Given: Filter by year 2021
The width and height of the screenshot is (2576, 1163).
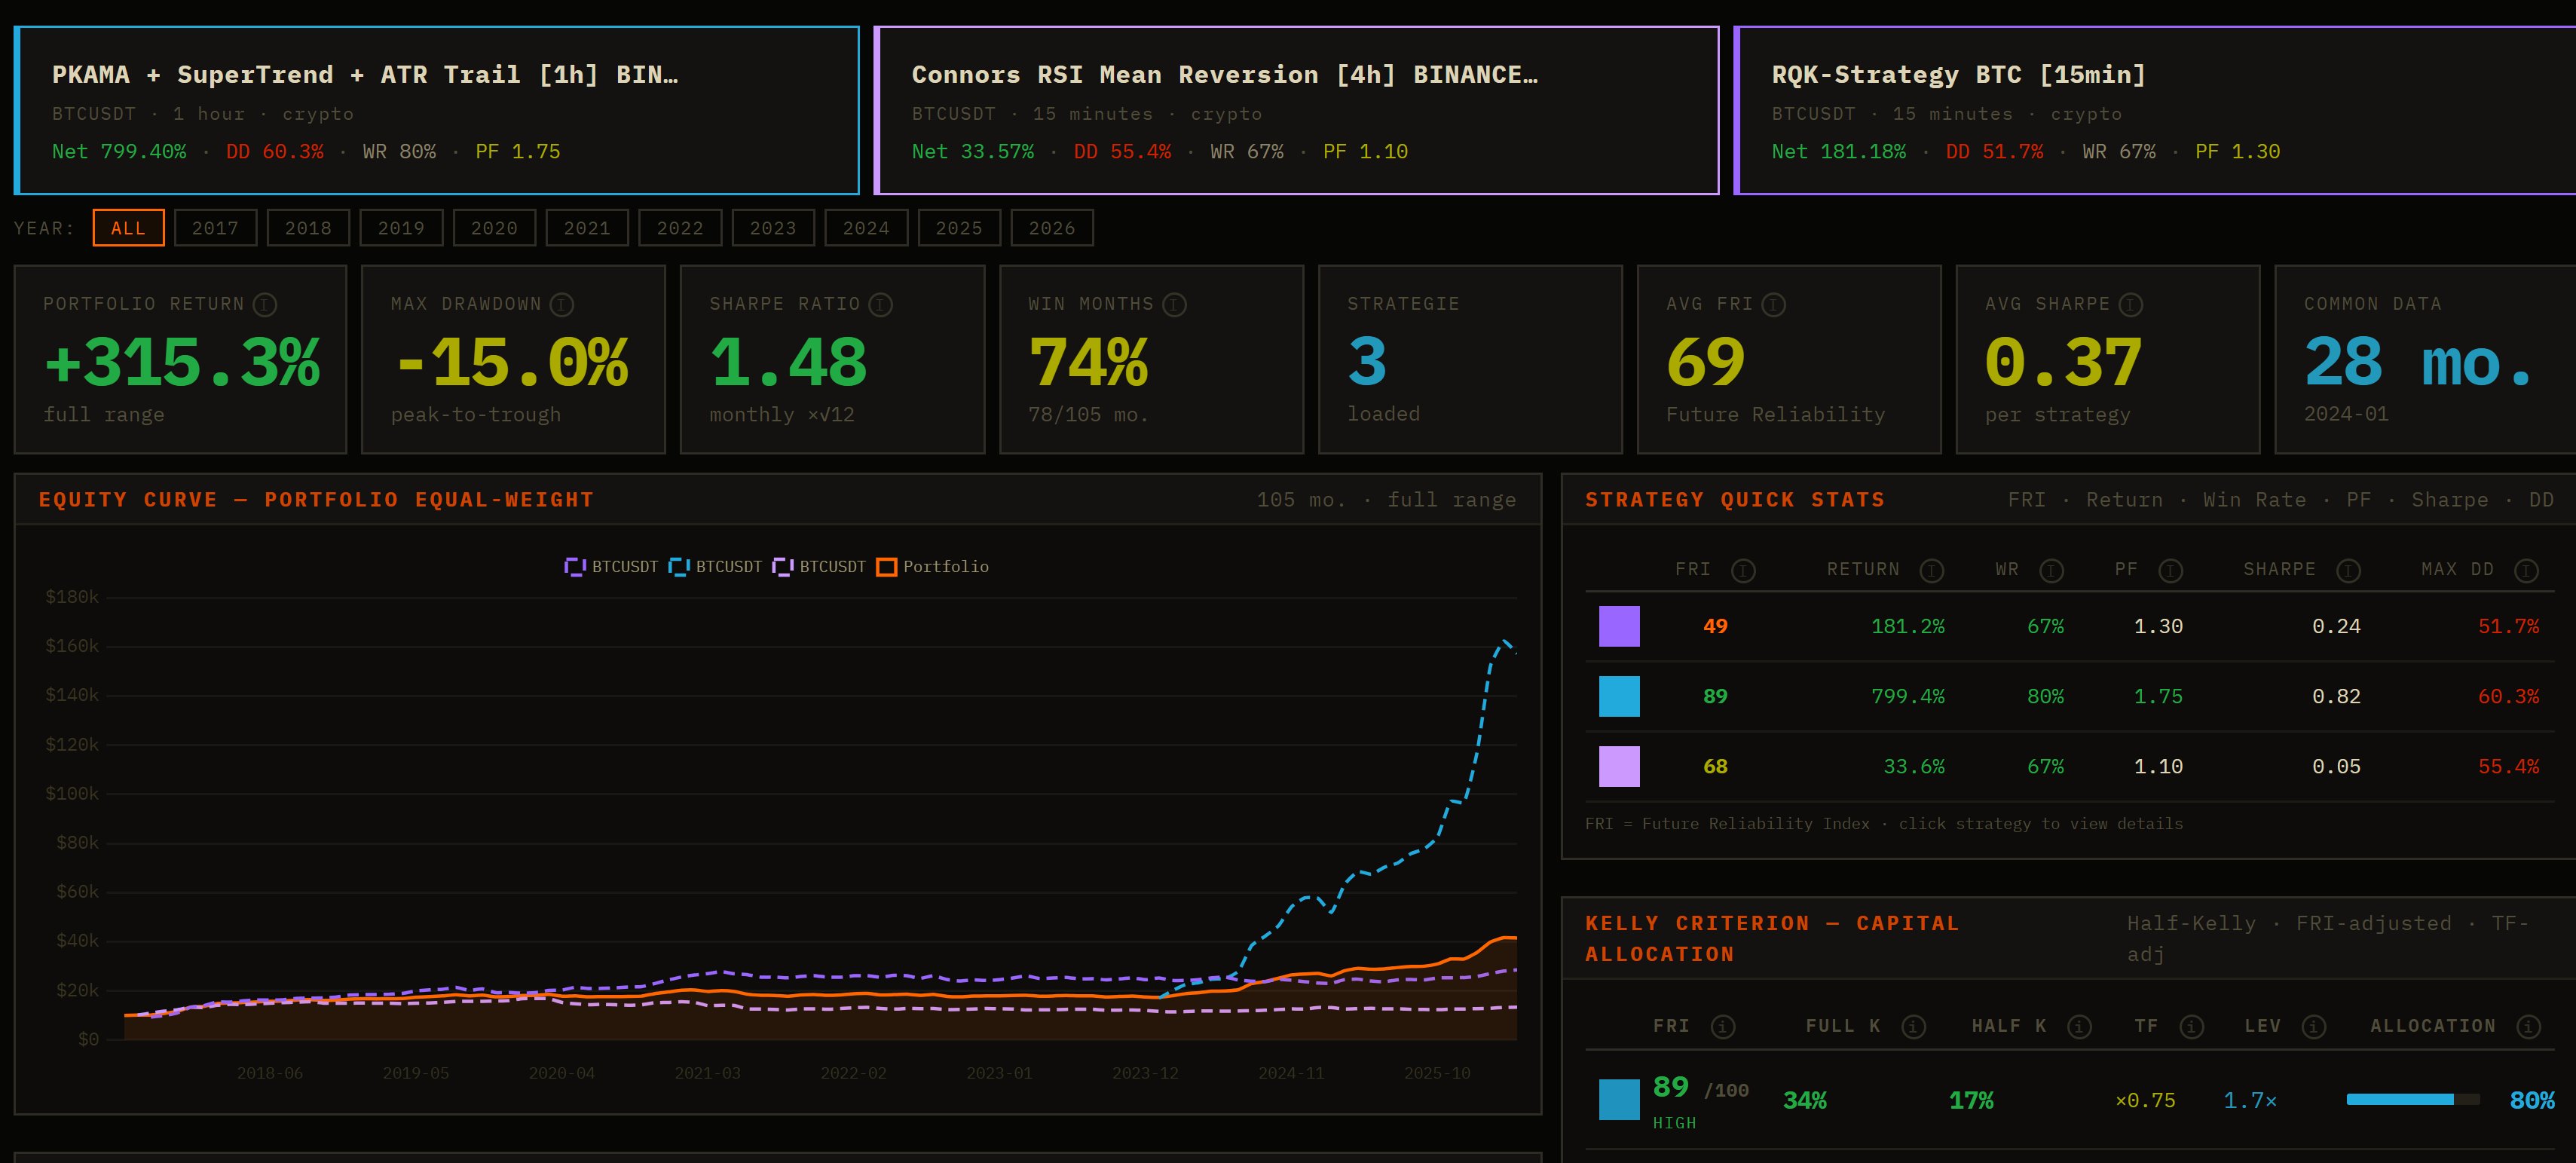Looking at the screenshot, I should tap(587, 228).
